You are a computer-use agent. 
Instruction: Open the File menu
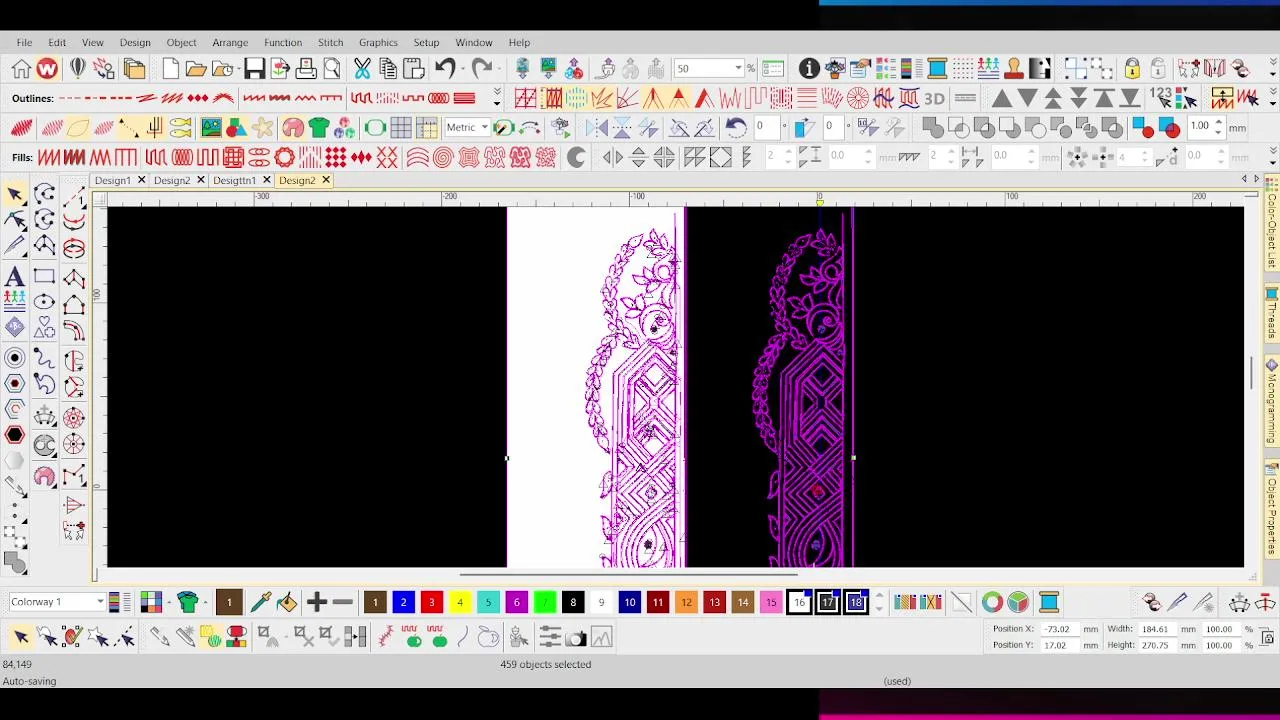[24, 42]
